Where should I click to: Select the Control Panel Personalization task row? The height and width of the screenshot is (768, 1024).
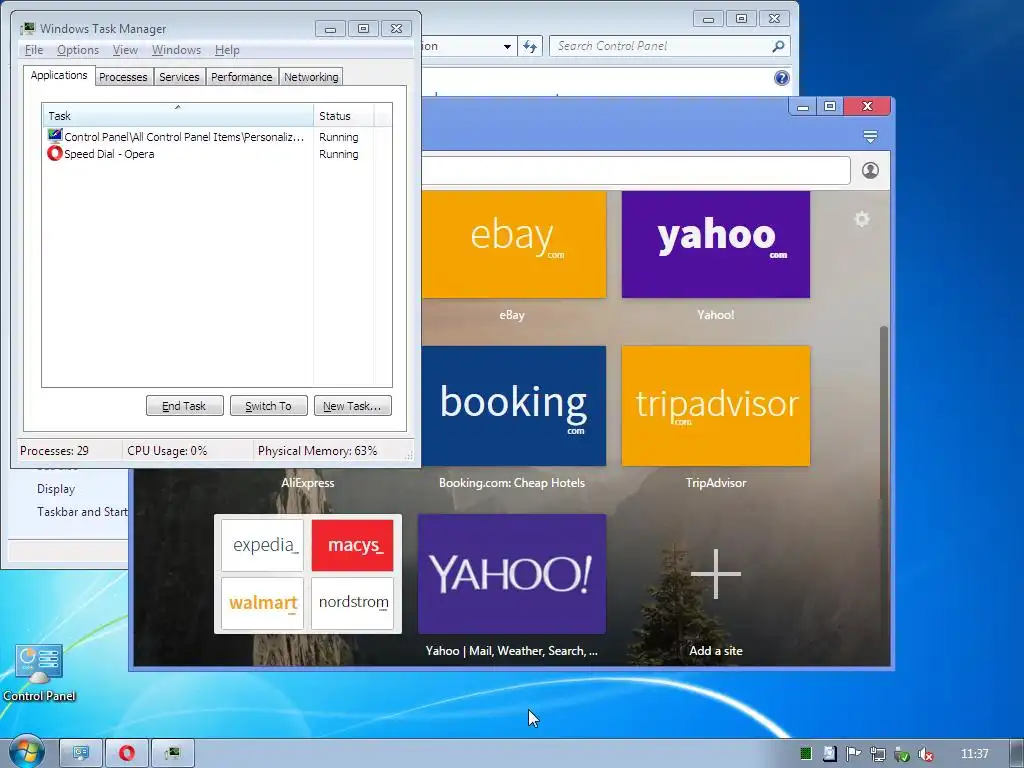[x=209, y=137]
